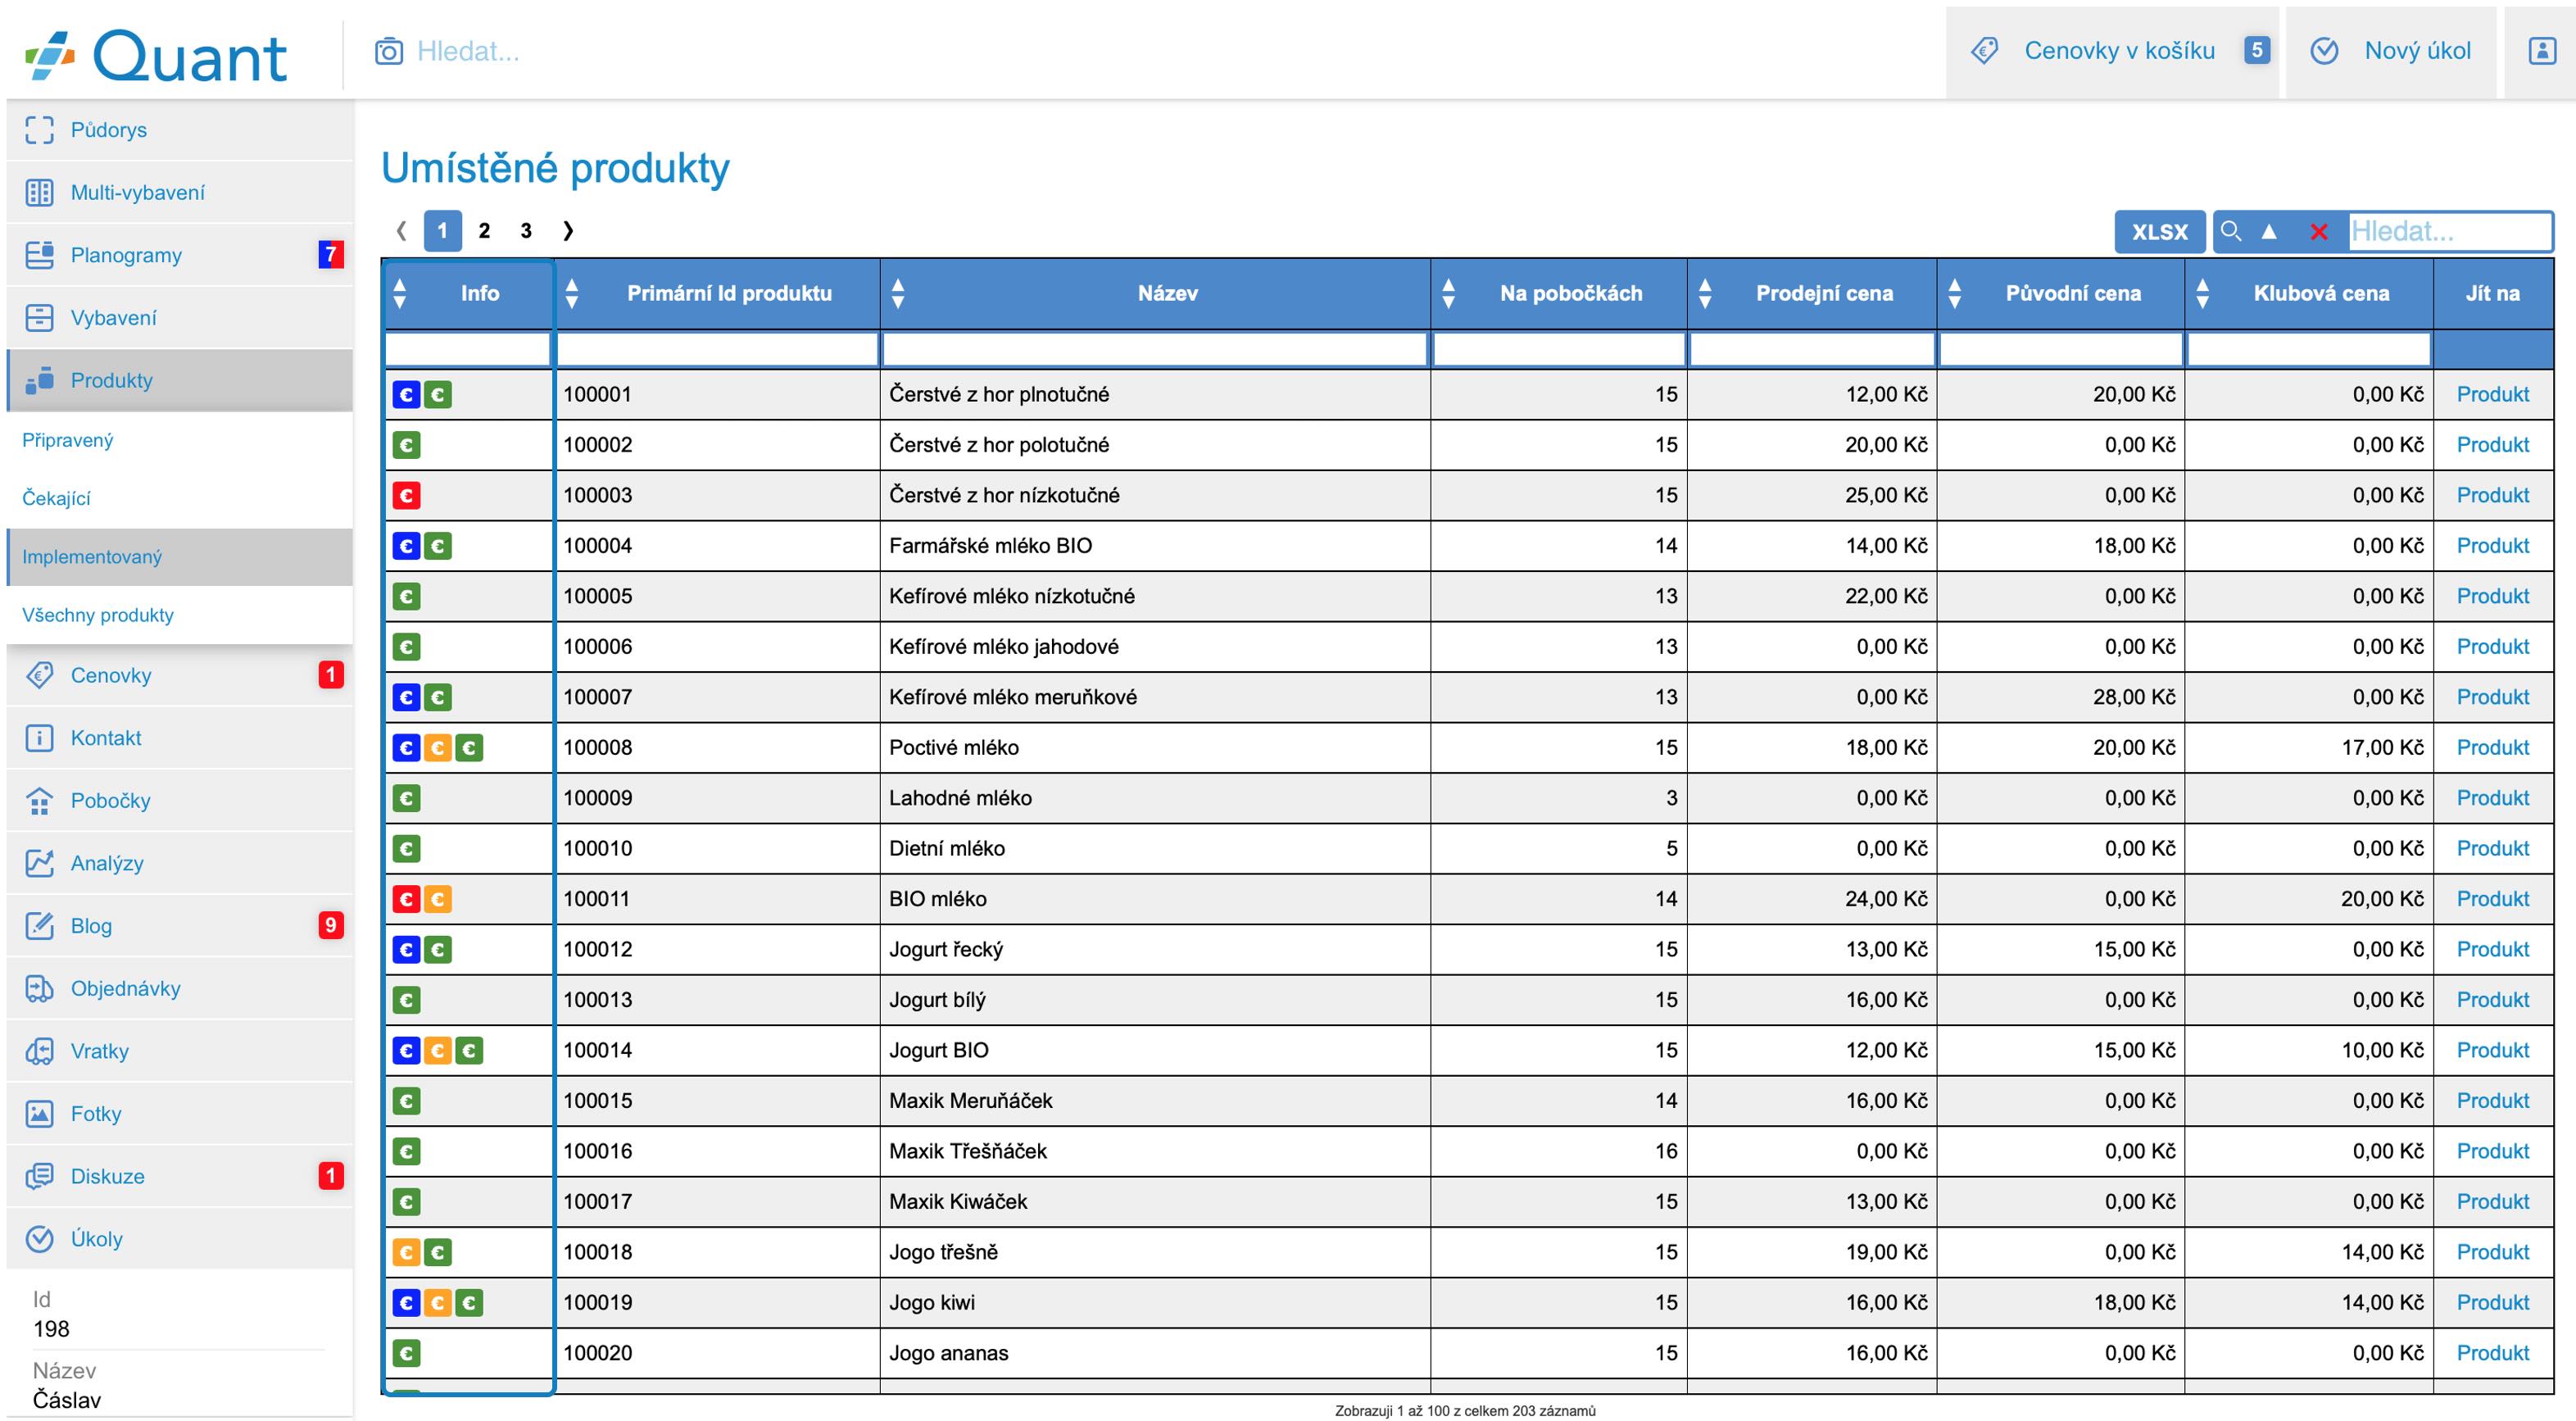Open the Analýzy sidebar section

pyautogui.click(x=180, y=863)
